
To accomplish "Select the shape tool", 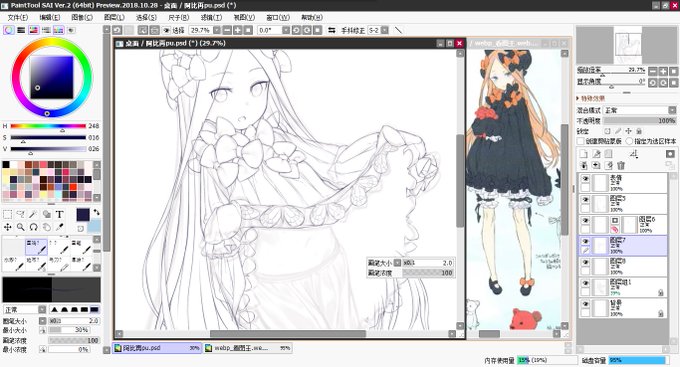I will click(46, 214).
